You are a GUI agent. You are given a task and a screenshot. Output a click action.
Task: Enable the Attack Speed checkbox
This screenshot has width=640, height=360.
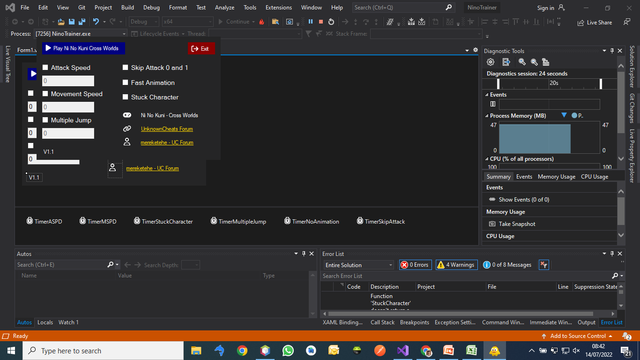[x=45, y=67]
